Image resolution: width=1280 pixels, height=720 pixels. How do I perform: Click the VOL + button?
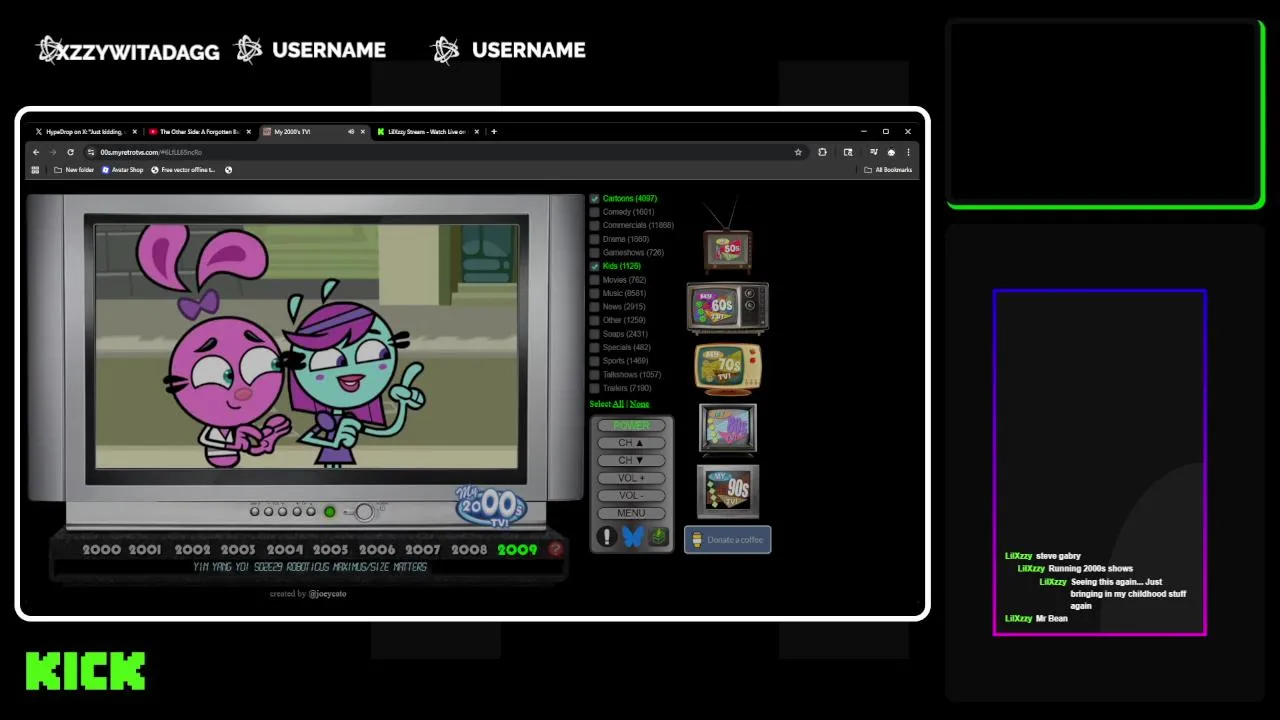[x=631, y=478]
